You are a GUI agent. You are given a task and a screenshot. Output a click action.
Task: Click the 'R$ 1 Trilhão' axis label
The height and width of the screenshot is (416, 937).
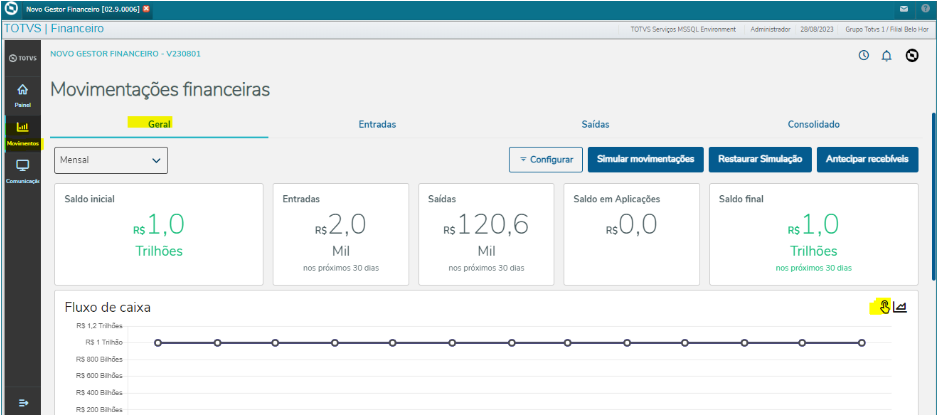click(104, 343)
